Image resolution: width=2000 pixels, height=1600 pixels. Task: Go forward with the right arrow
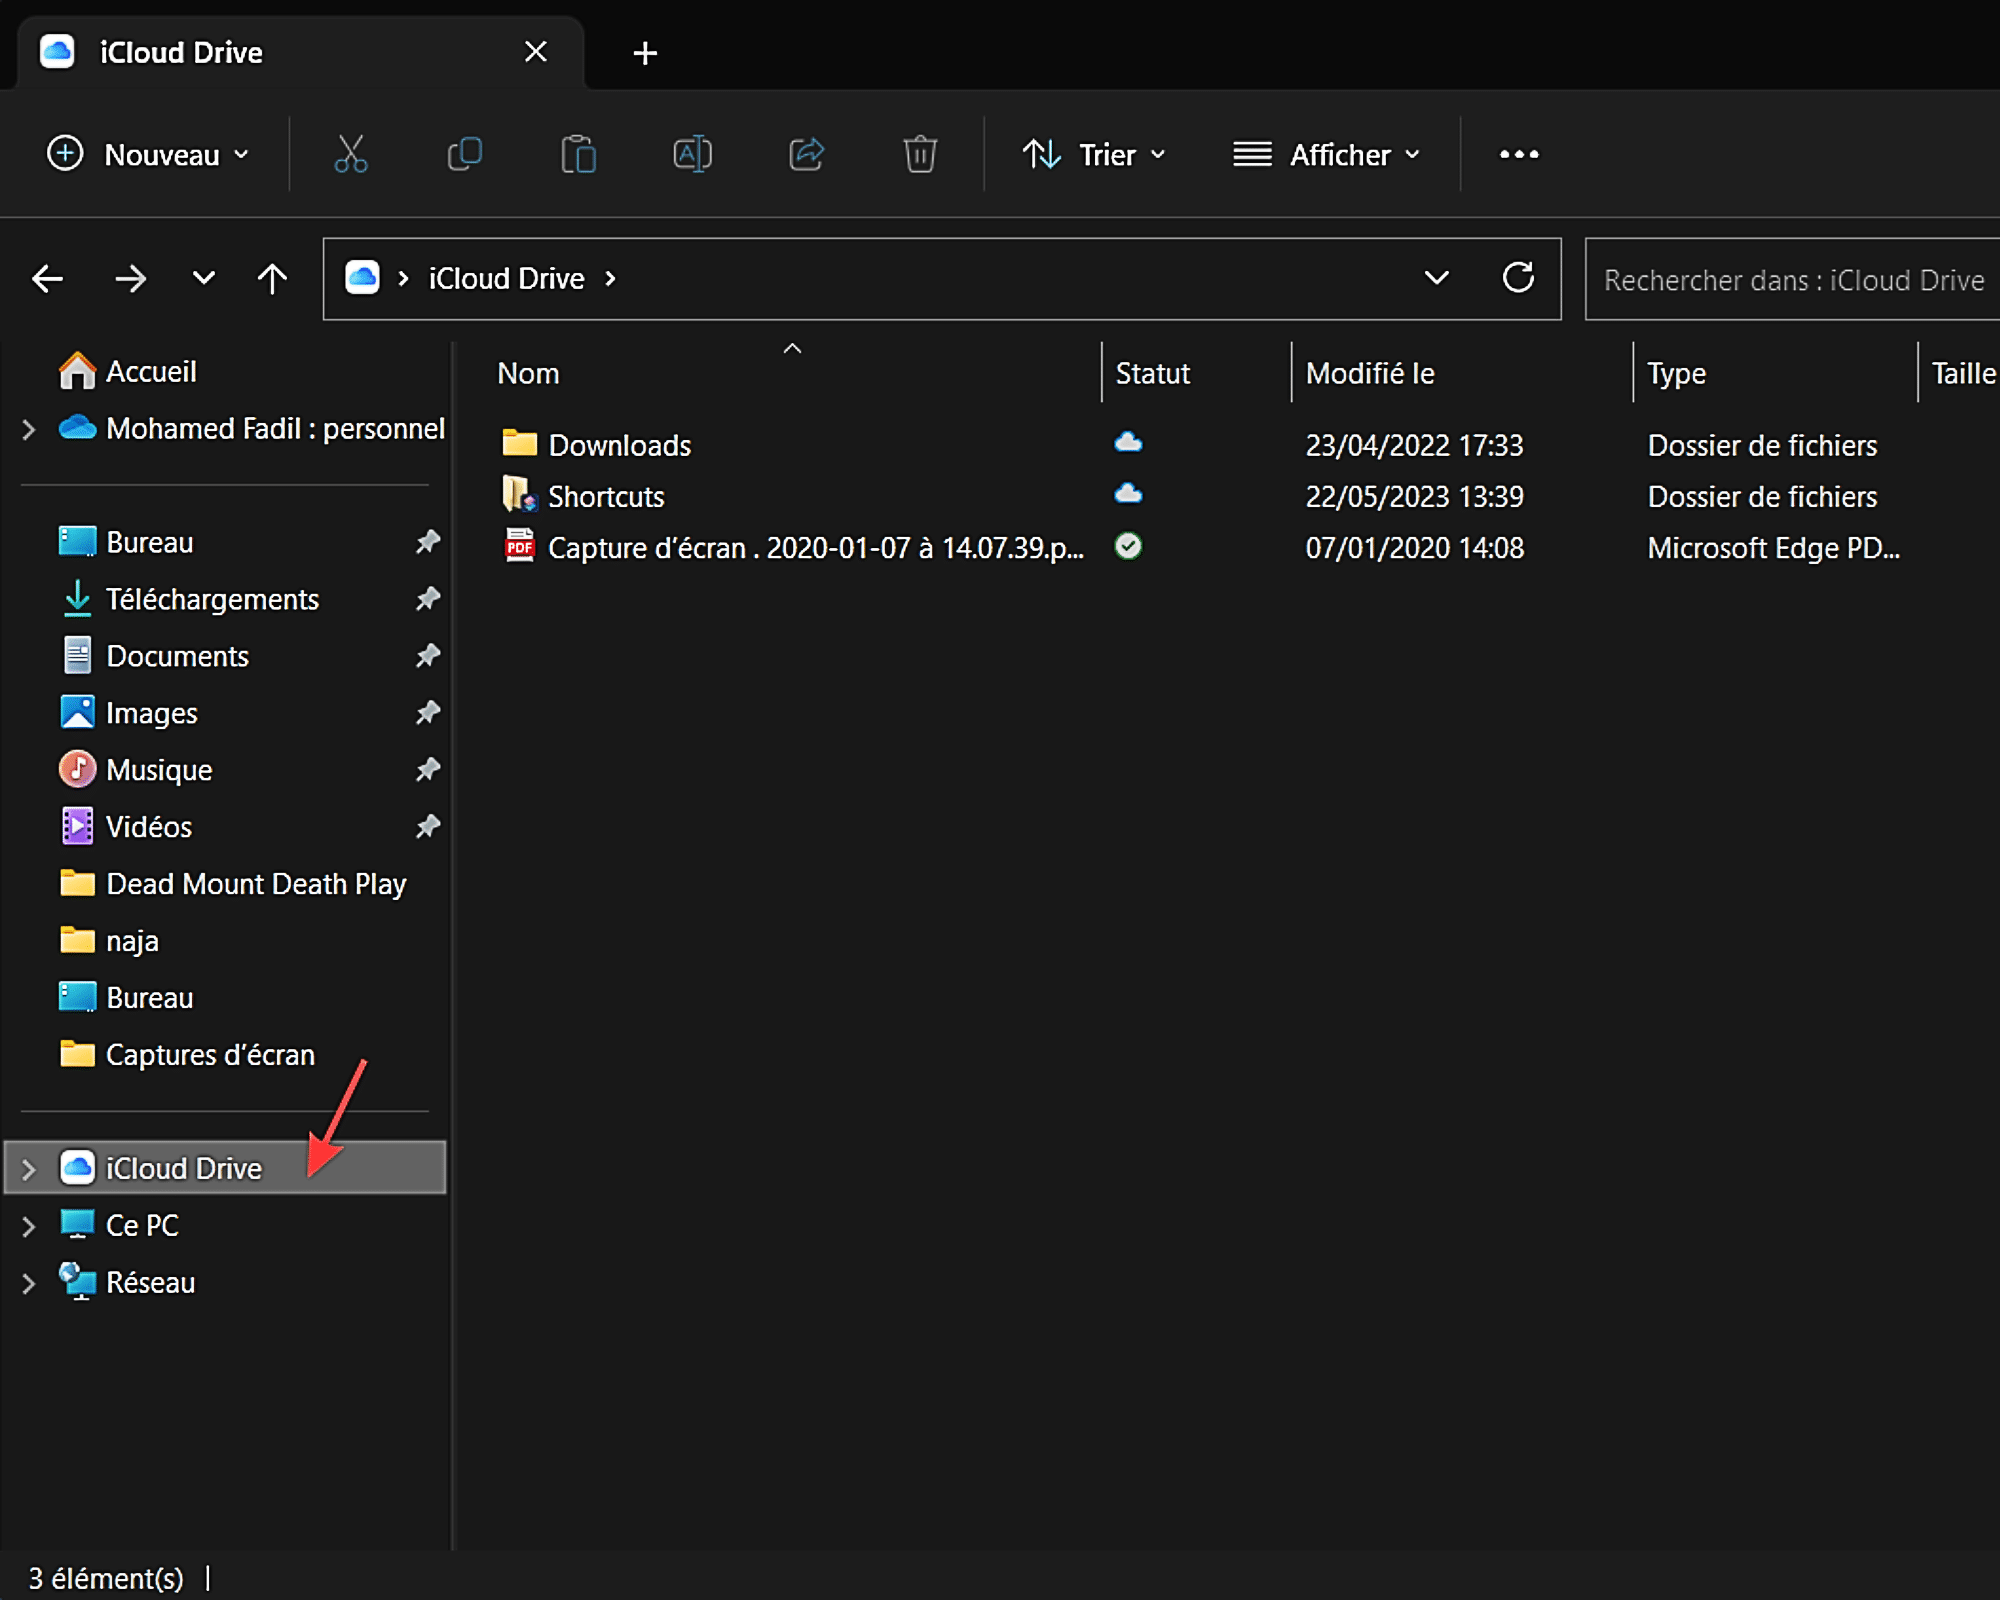tap(130, 278)
